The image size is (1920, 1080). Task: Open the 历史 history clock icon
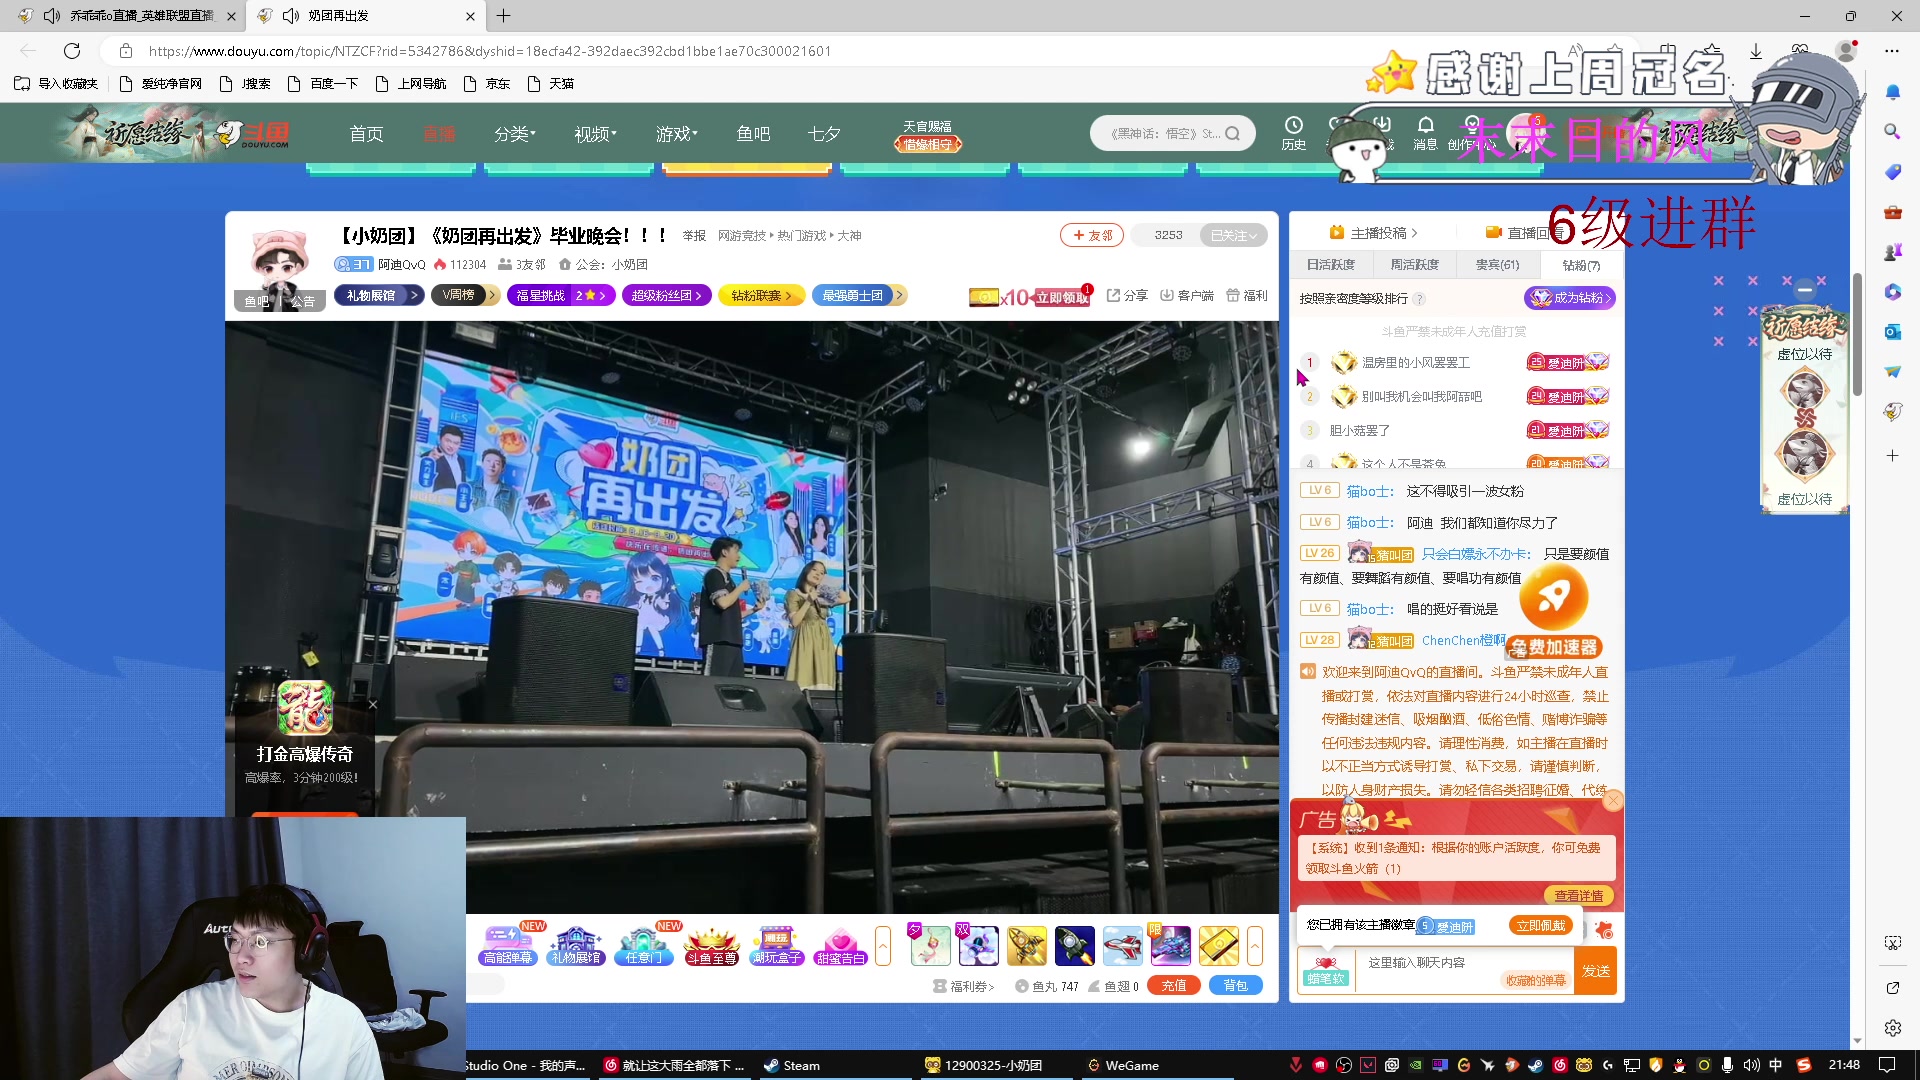tap(1293, 132)
